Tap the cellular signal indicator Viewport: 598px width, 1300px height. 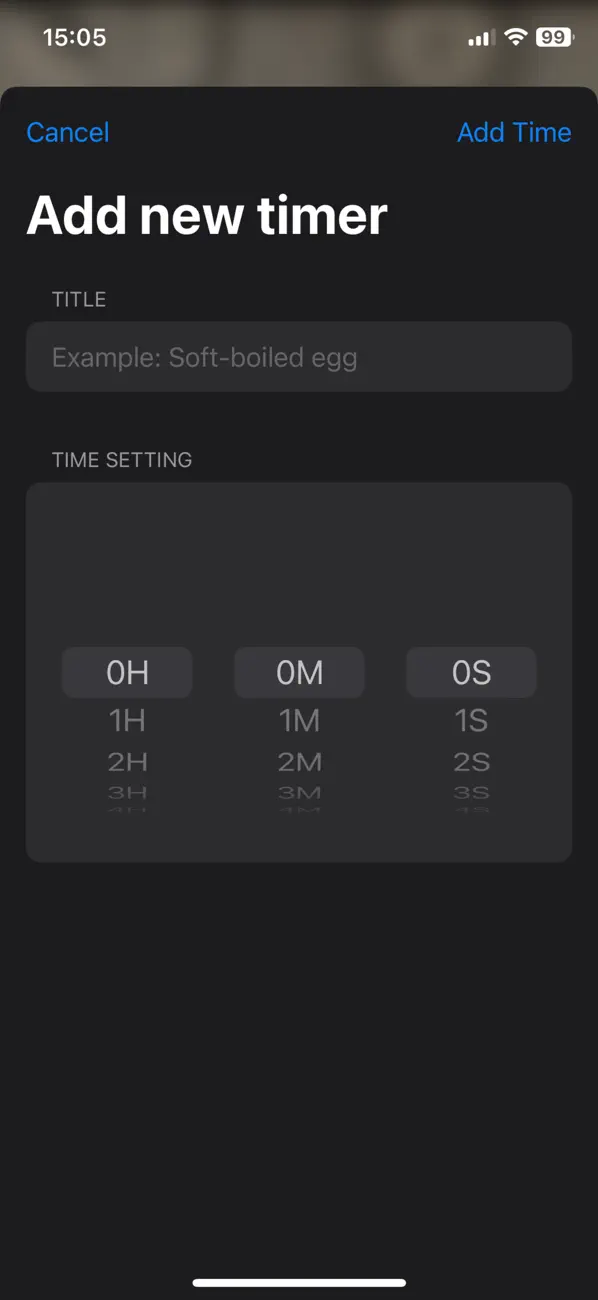478,37
